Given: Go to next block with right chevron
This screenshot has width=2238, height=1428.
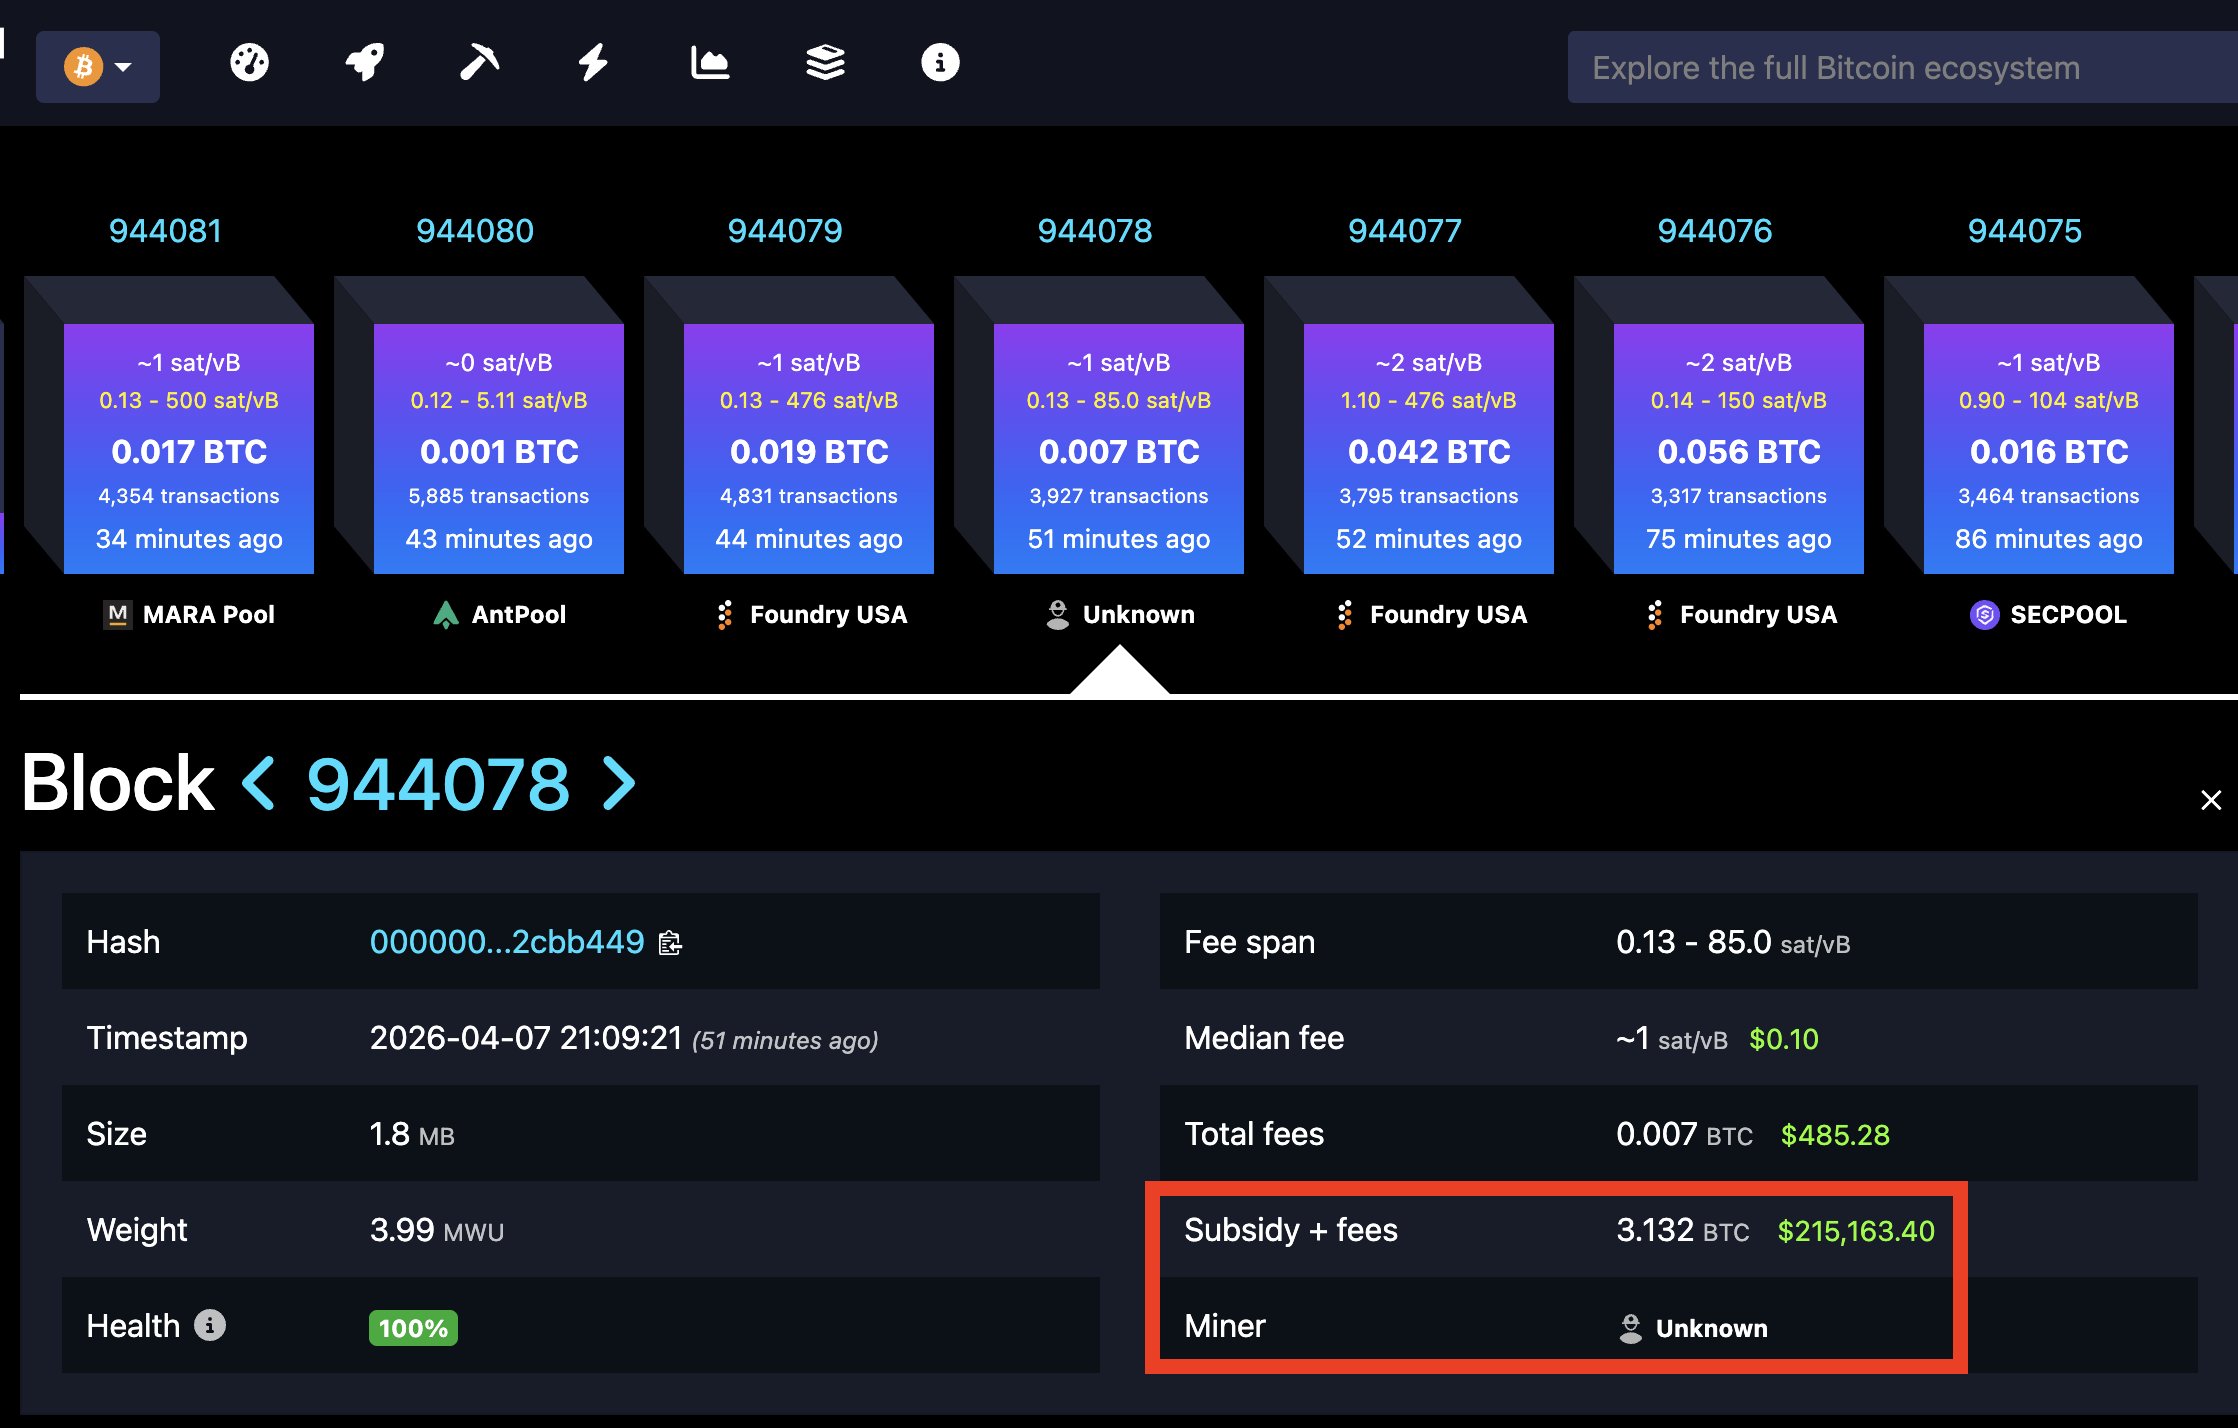Looking at the screenshot, I should coord(619,783).
